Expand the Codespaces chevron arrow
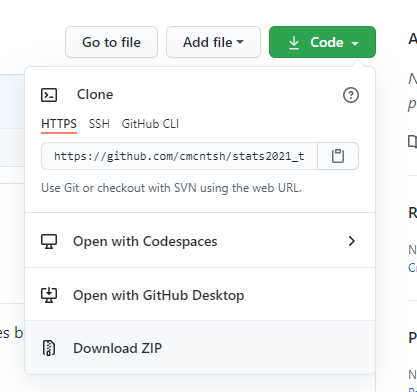The width and height of the screenshot is (417, 392). click(x=351, y=241)
